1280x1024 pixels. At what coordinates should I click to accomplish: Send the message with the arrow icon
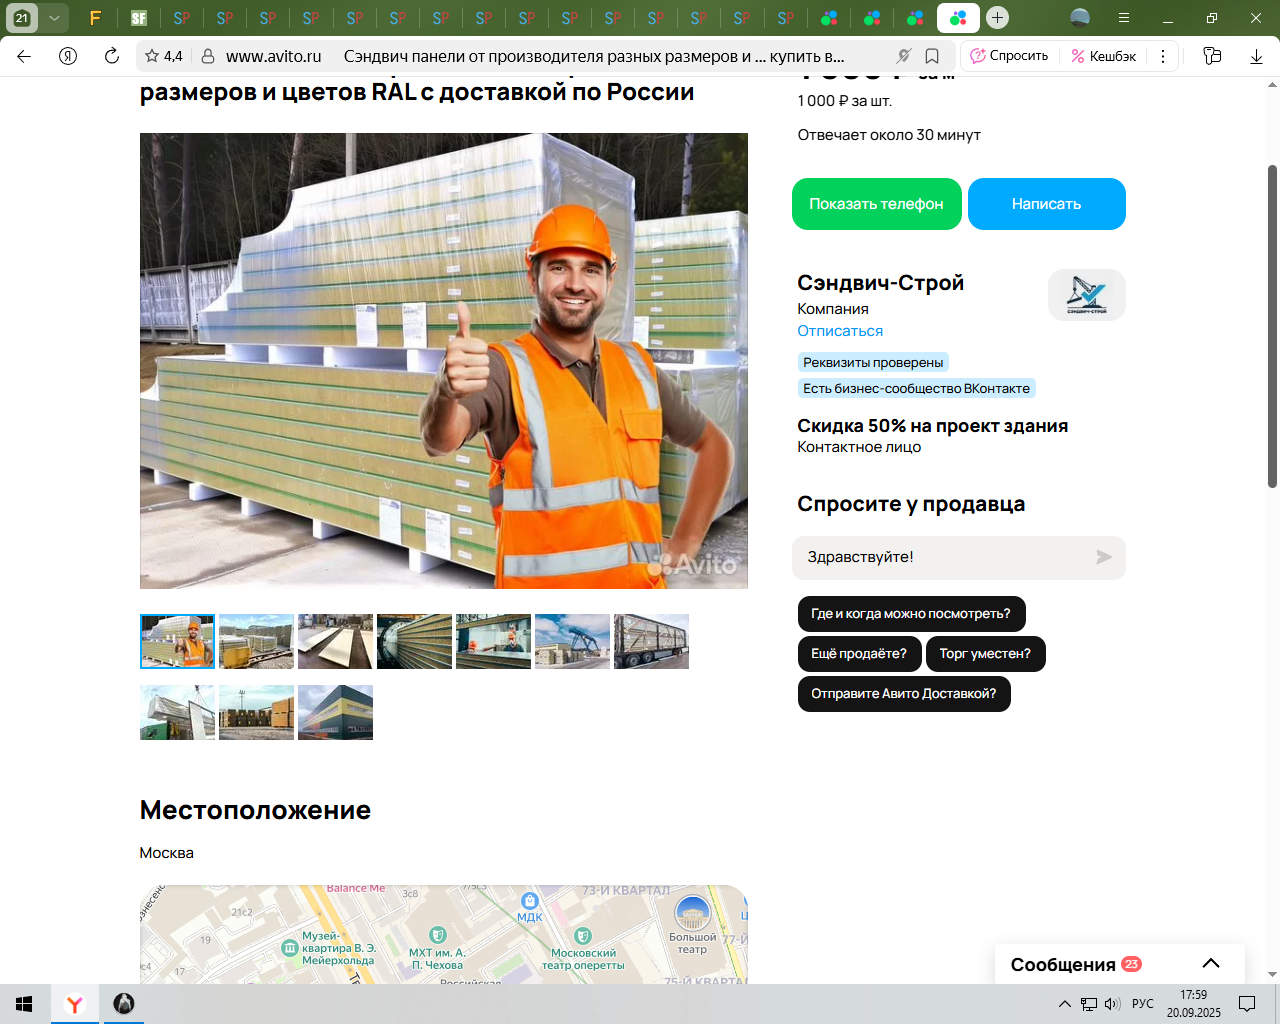click(1104, 557)
